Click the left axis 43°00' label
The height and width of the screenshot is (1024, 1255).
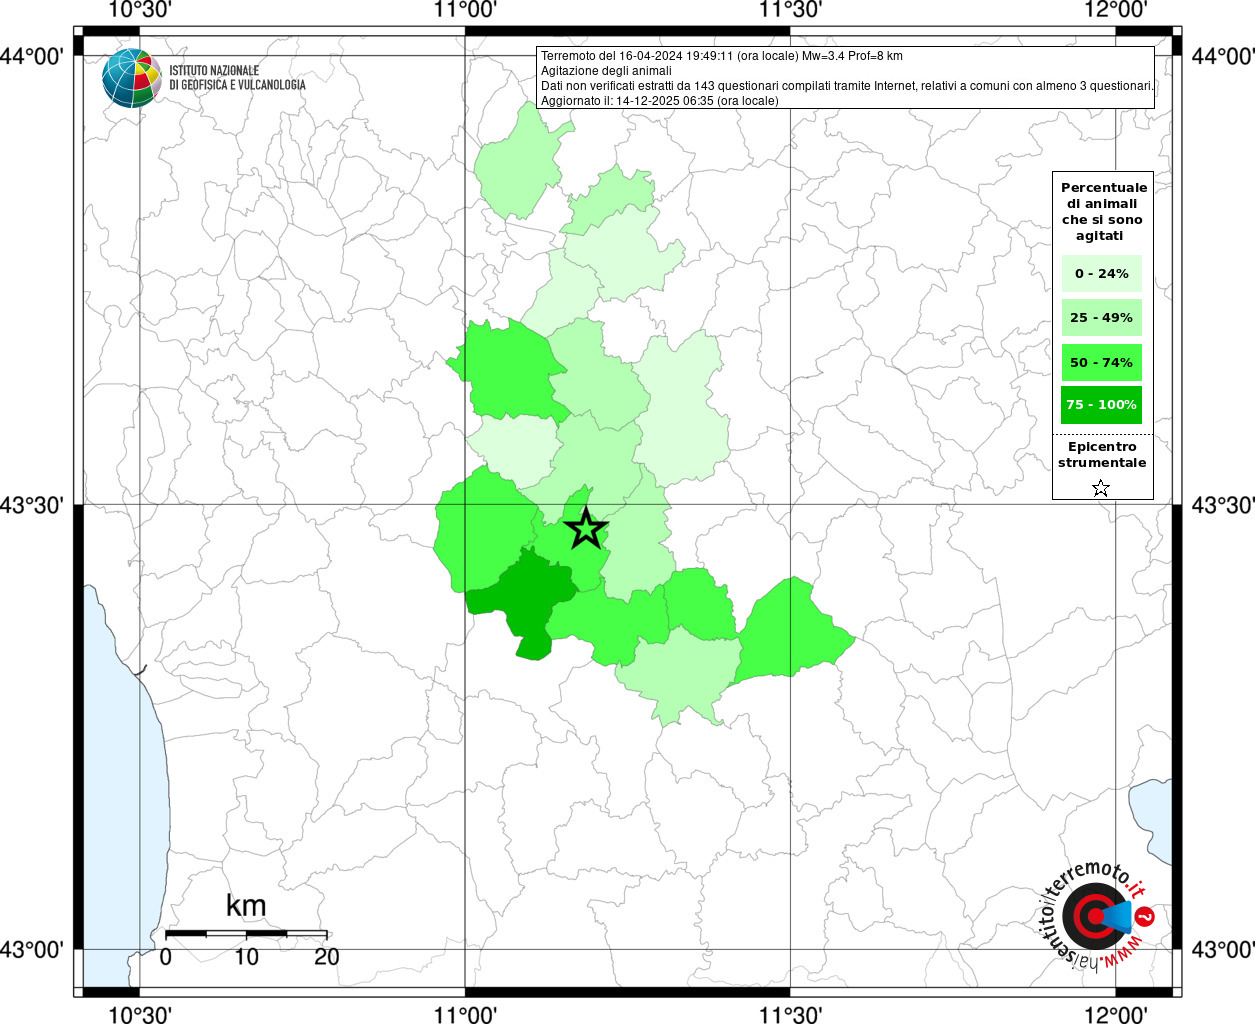(x=32, y=950)
